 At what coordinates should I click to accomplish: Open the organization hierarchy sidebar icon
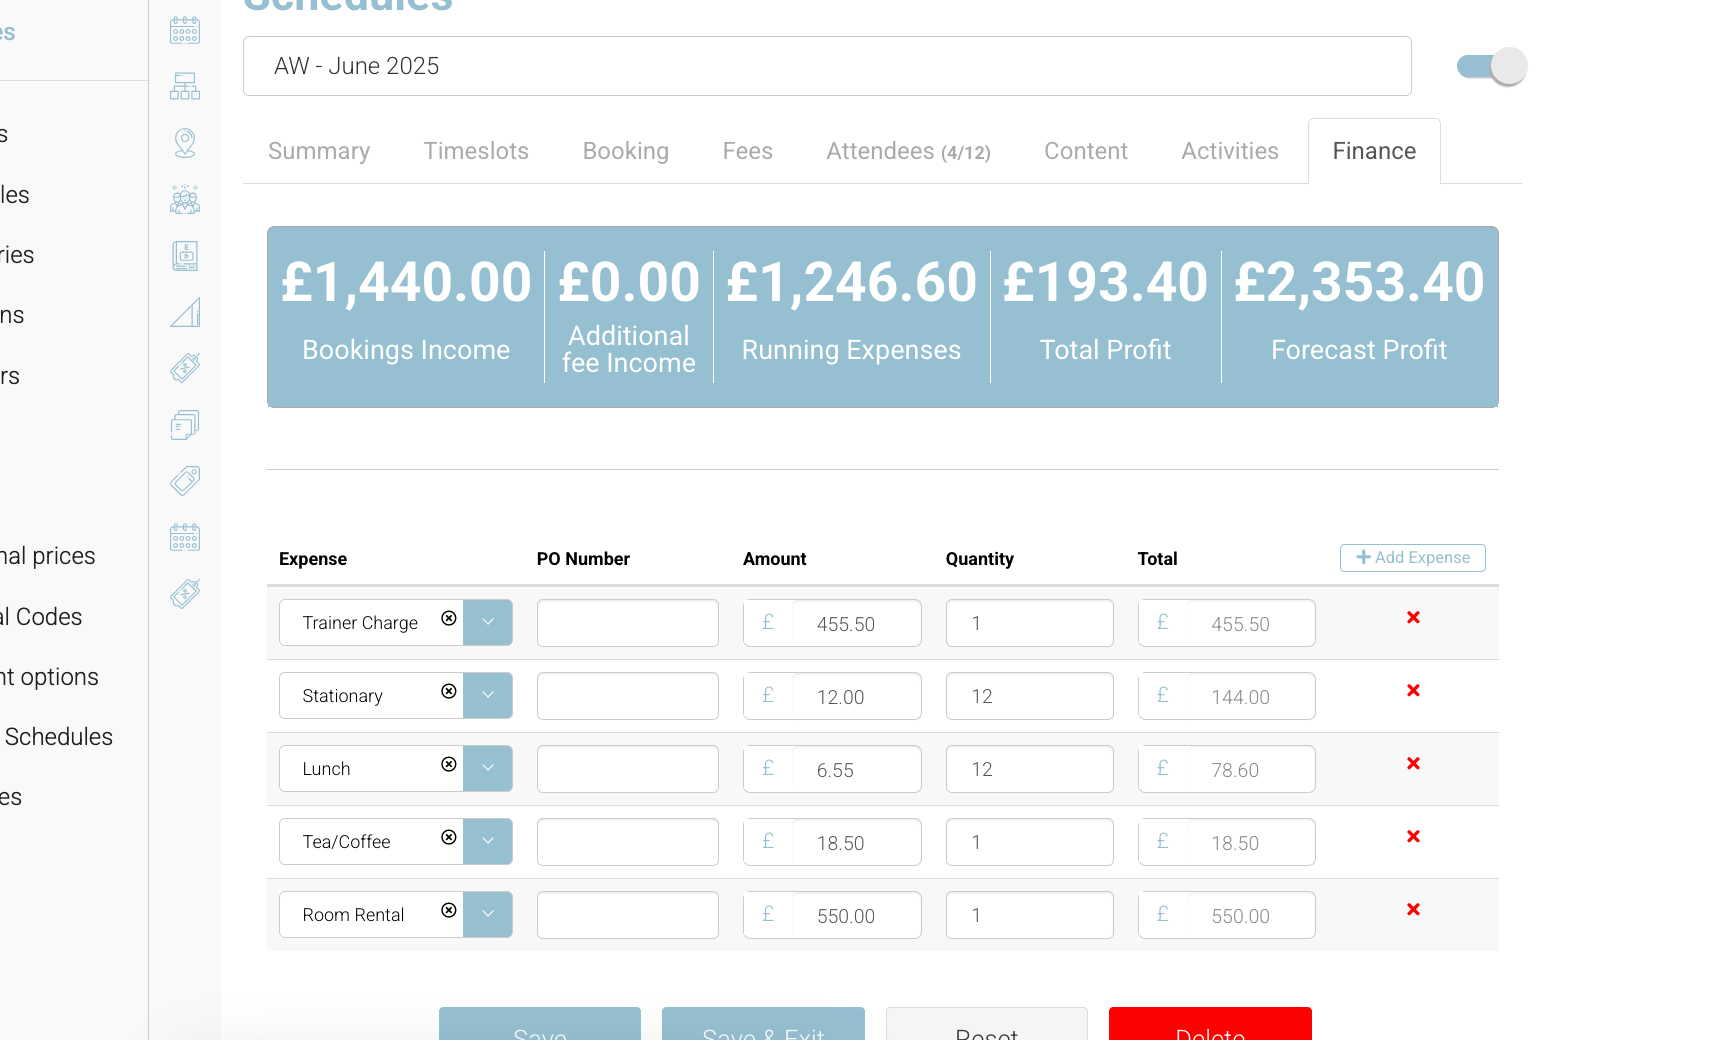185,86
